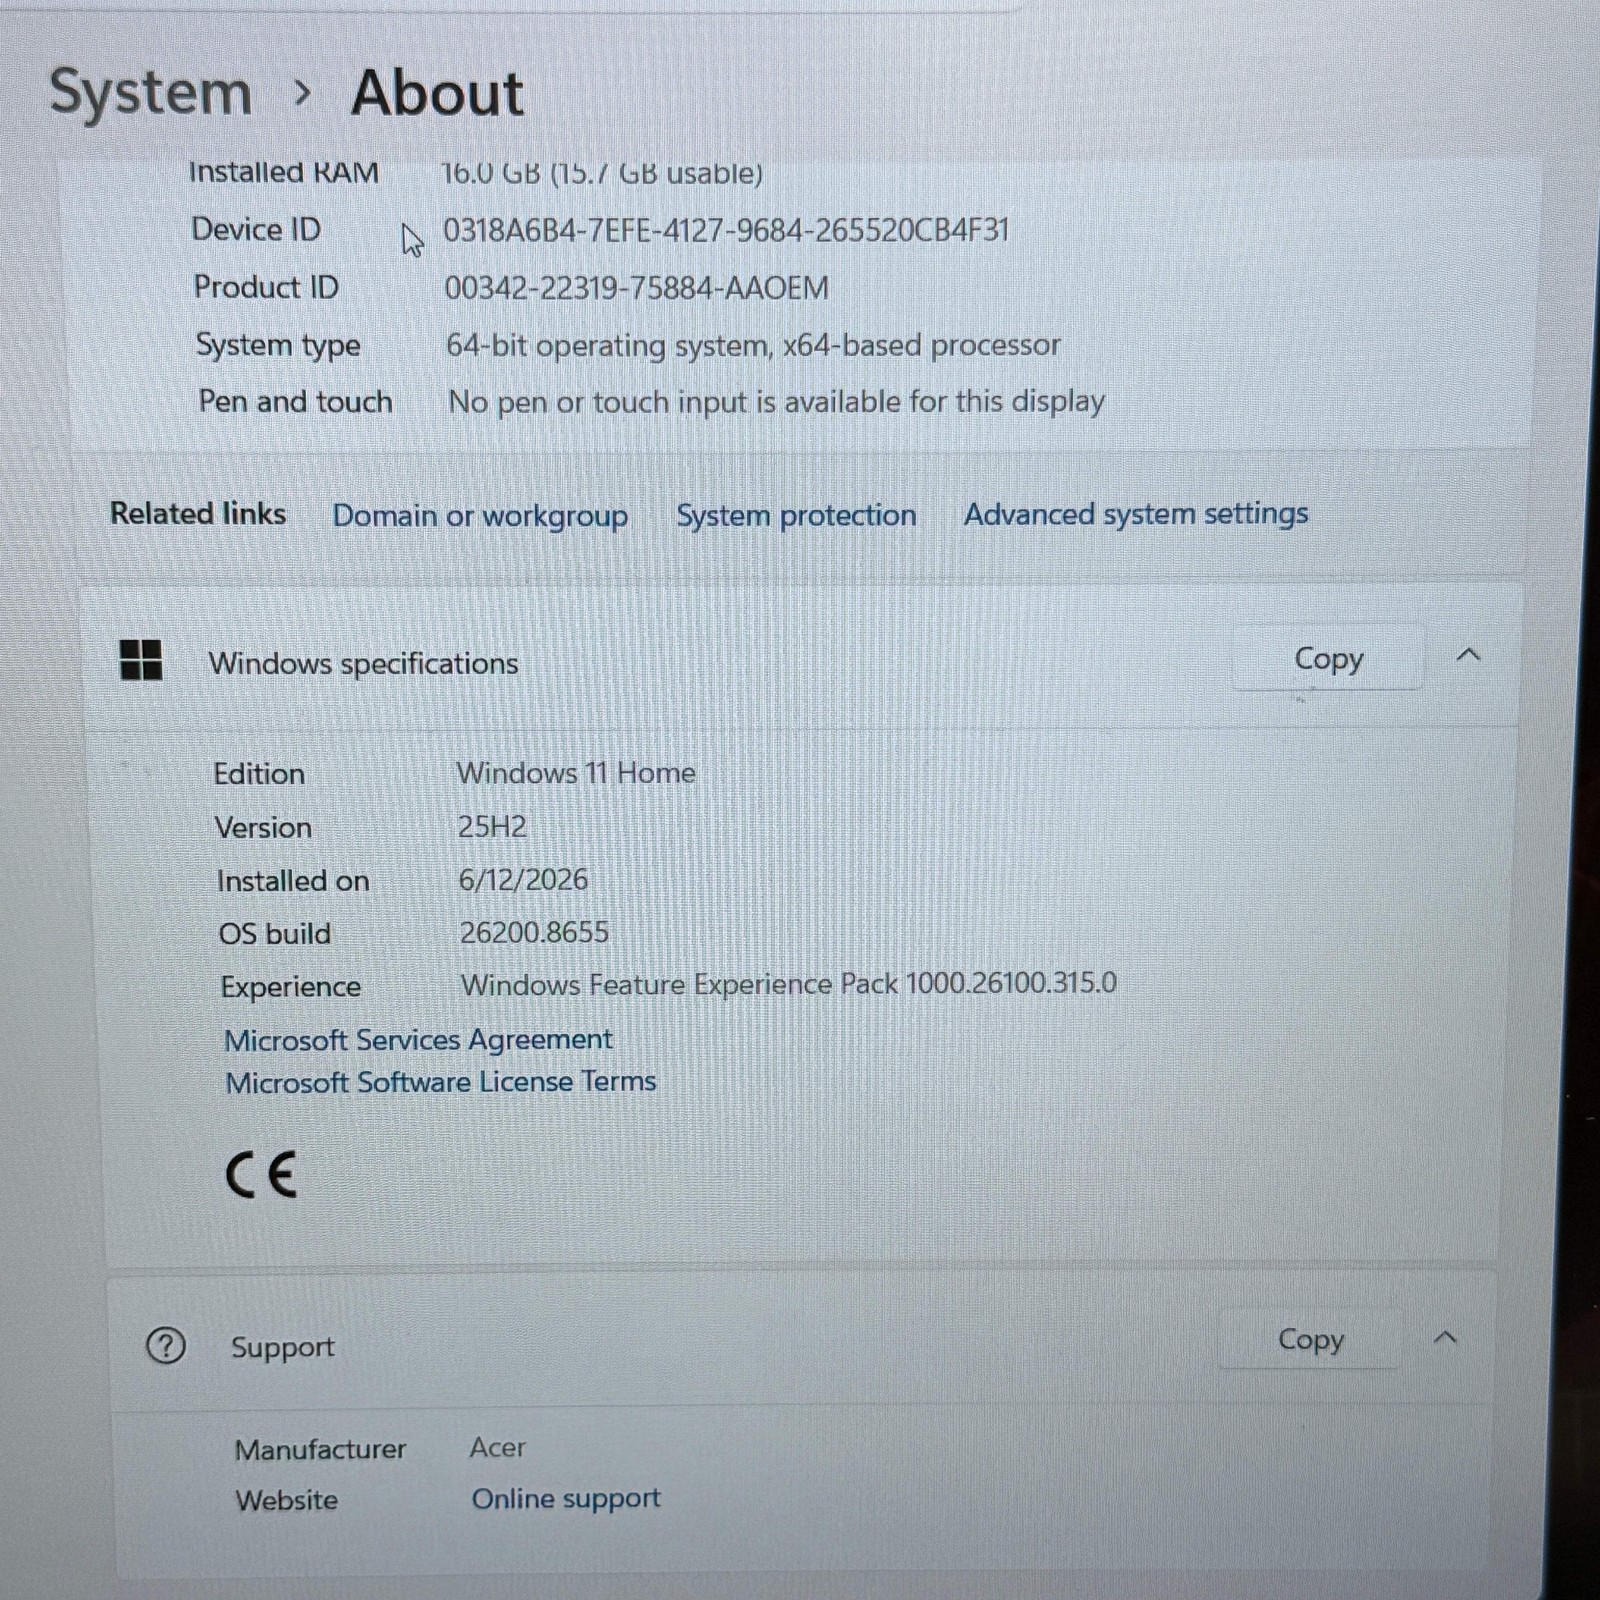
Task: Open the Domain or workgroup link
Action: pyautogui.click(x=480, y=516)
